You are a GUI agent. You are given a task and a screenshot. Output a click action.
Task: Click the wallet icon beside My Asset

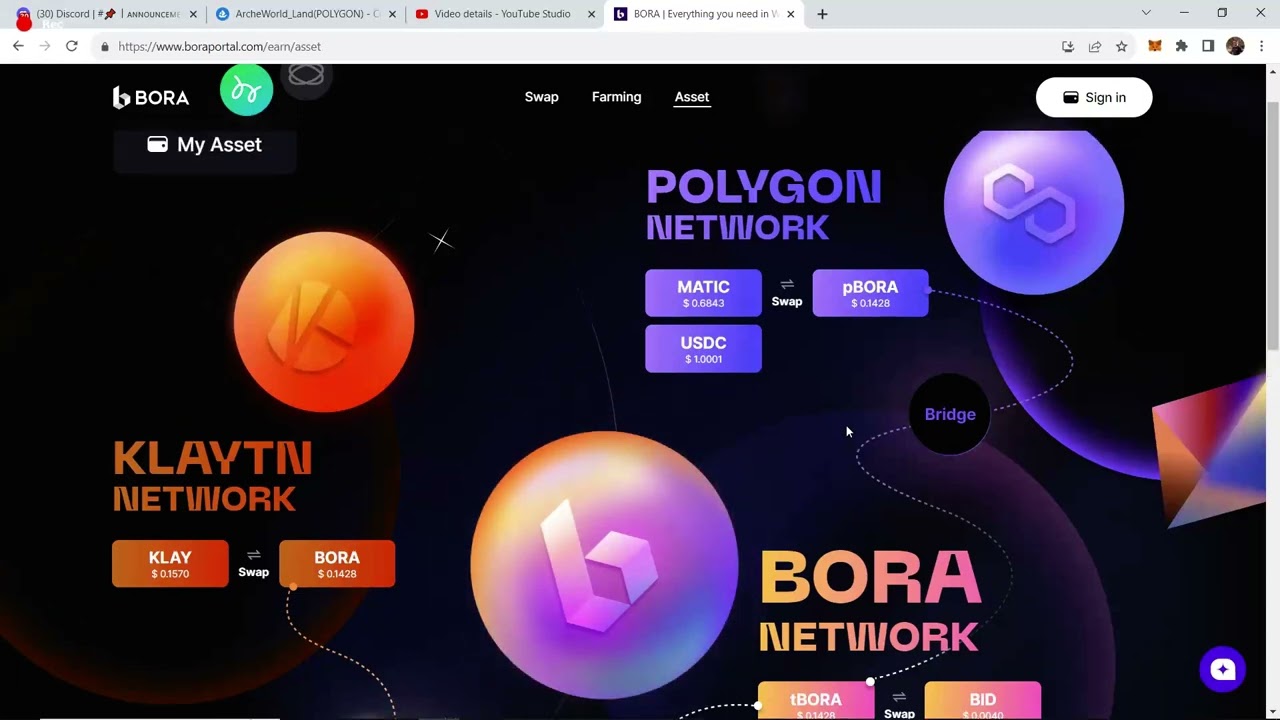(x=157, y=144)
